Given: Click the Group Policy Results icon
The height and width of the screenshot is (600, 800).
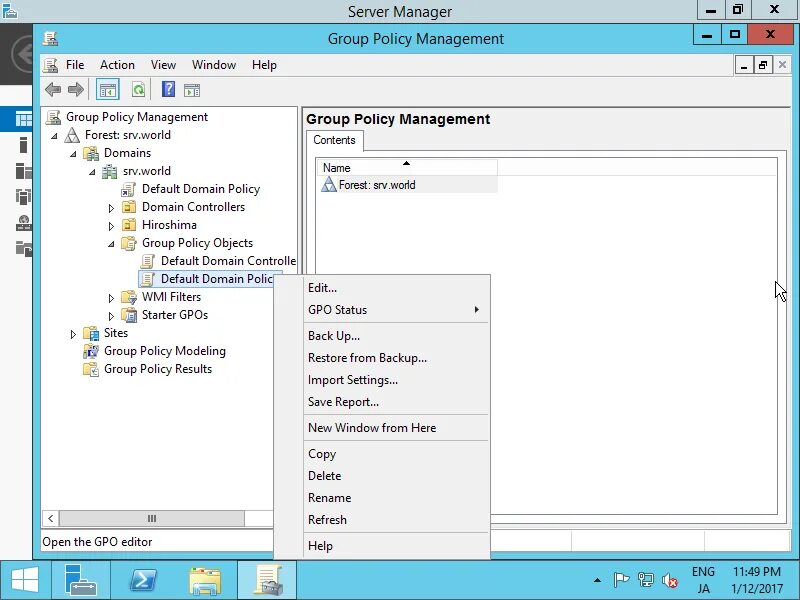Looking at the screenshot, I should tap(91, 369).
